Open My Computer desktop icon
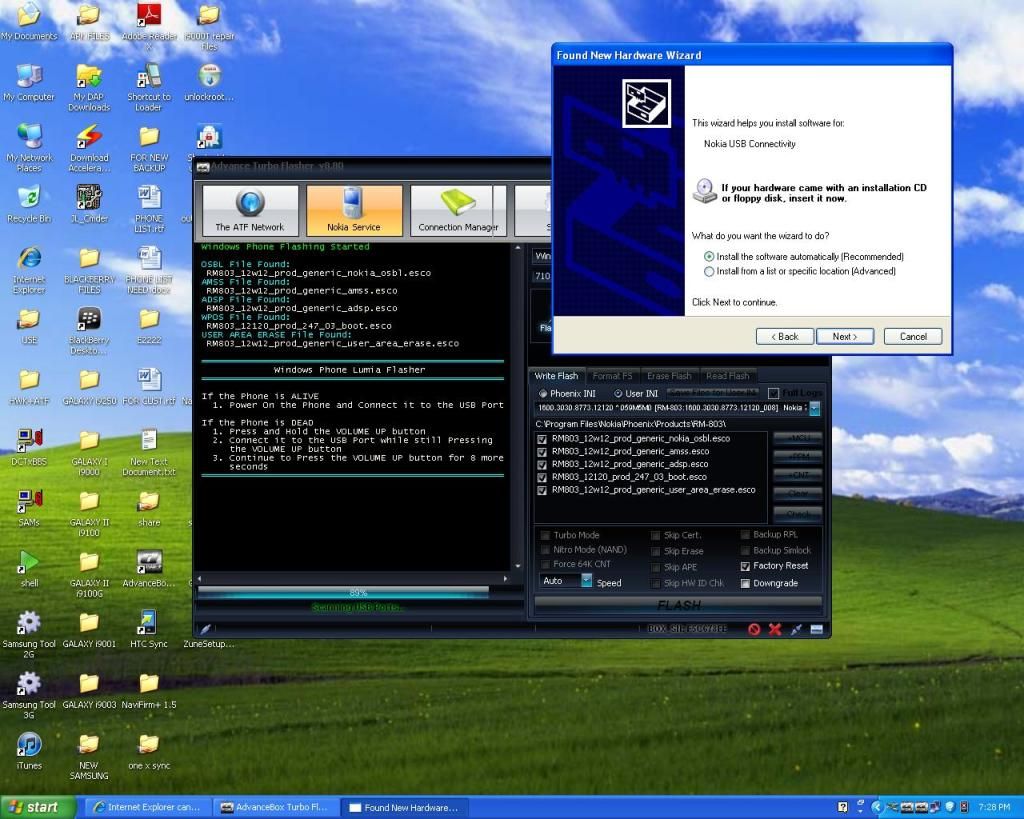This screenshot has height=819, width=1024. point(29,83)
